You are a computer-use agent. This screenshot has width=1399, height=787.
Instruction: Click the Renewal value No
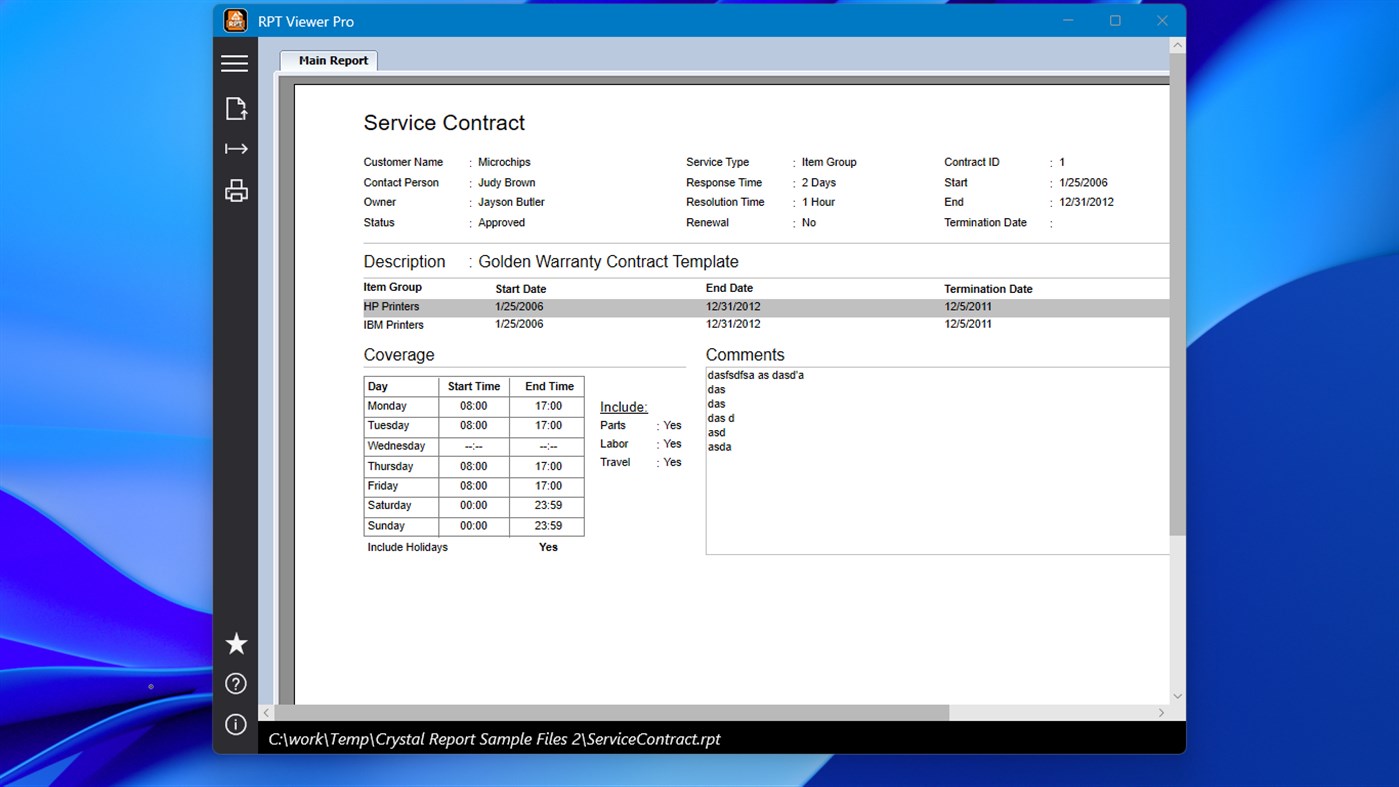[x=809, y=223]
